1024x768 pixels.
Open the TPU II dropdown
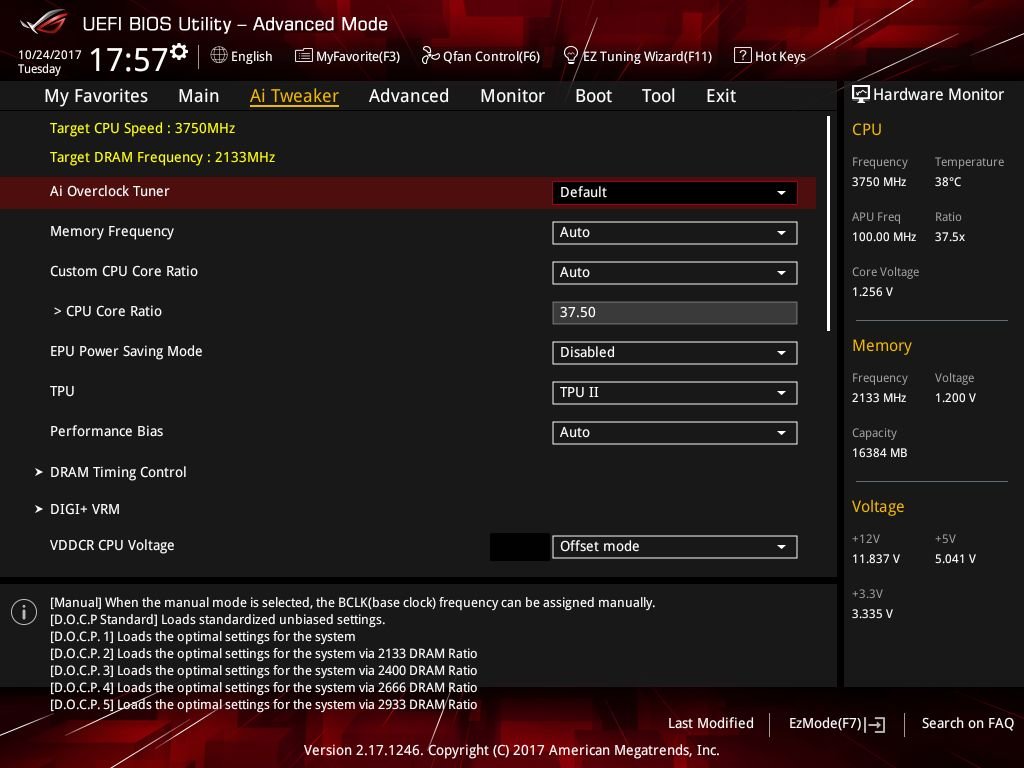(x=674, y=392)
